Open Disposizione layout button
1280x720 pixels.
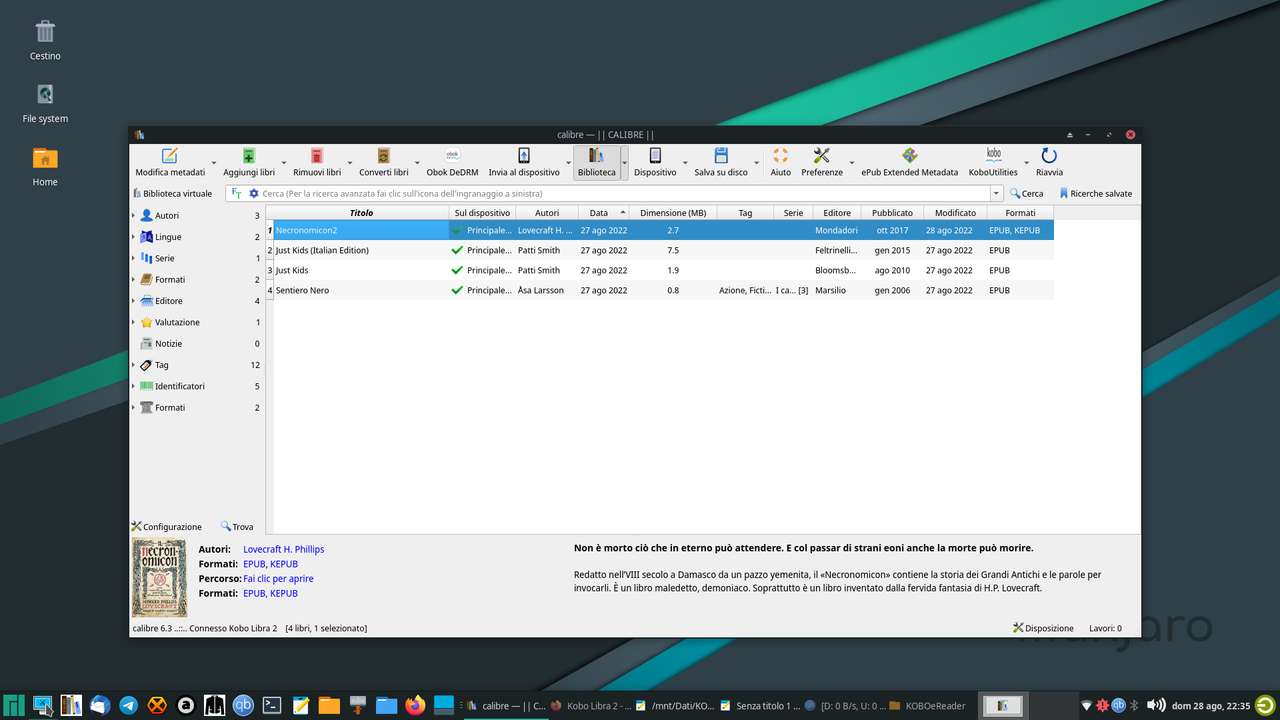pyautogui.click(x=1043, y=628)
